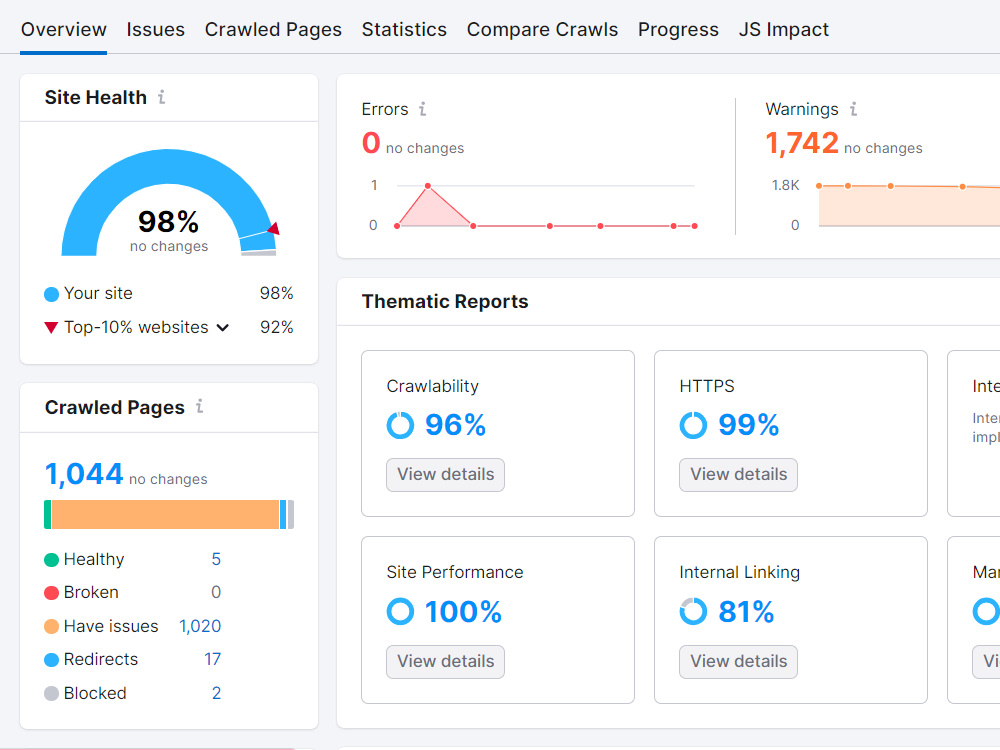The height and width of the screenshot is (750, 1000).
Task: Click the blue Redirects legend dot
Action: pos(52,660)
